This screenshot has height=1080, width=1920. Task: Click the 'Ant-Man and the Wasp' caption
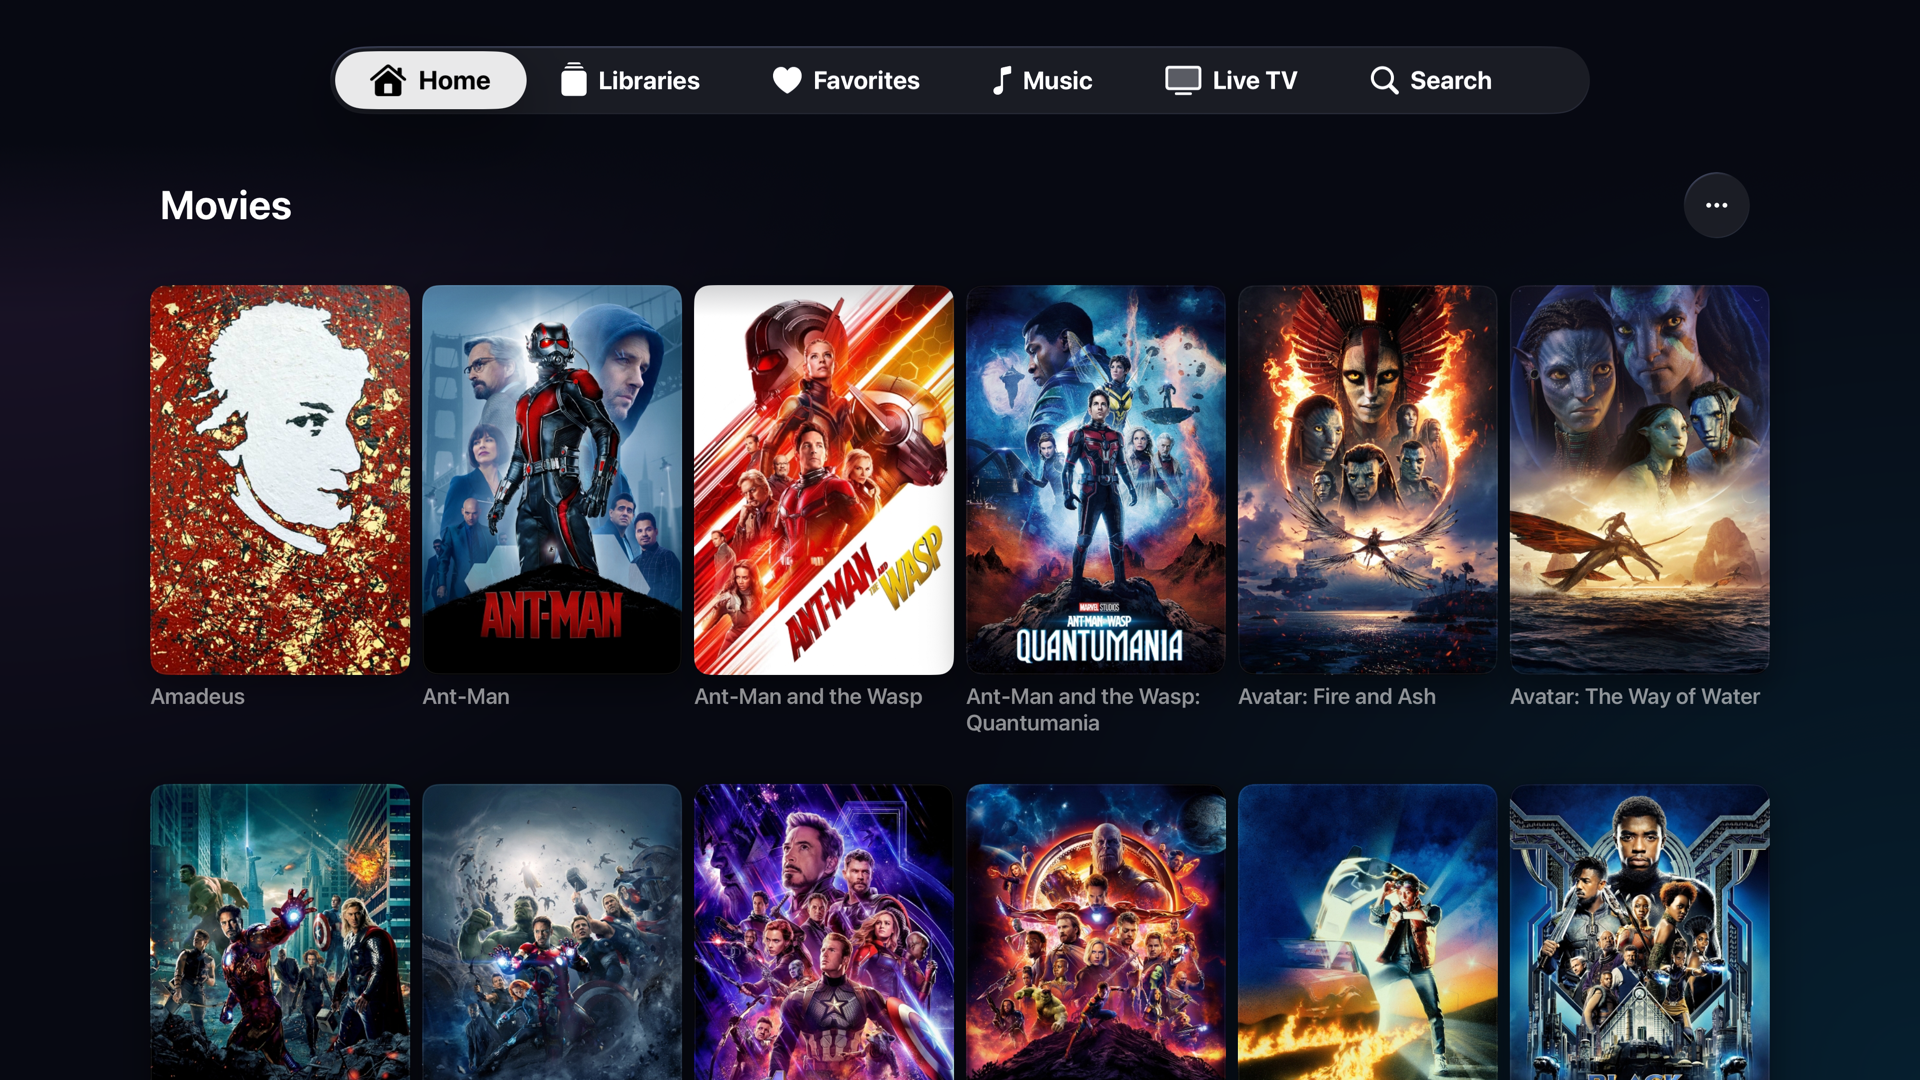pos(808,696)
